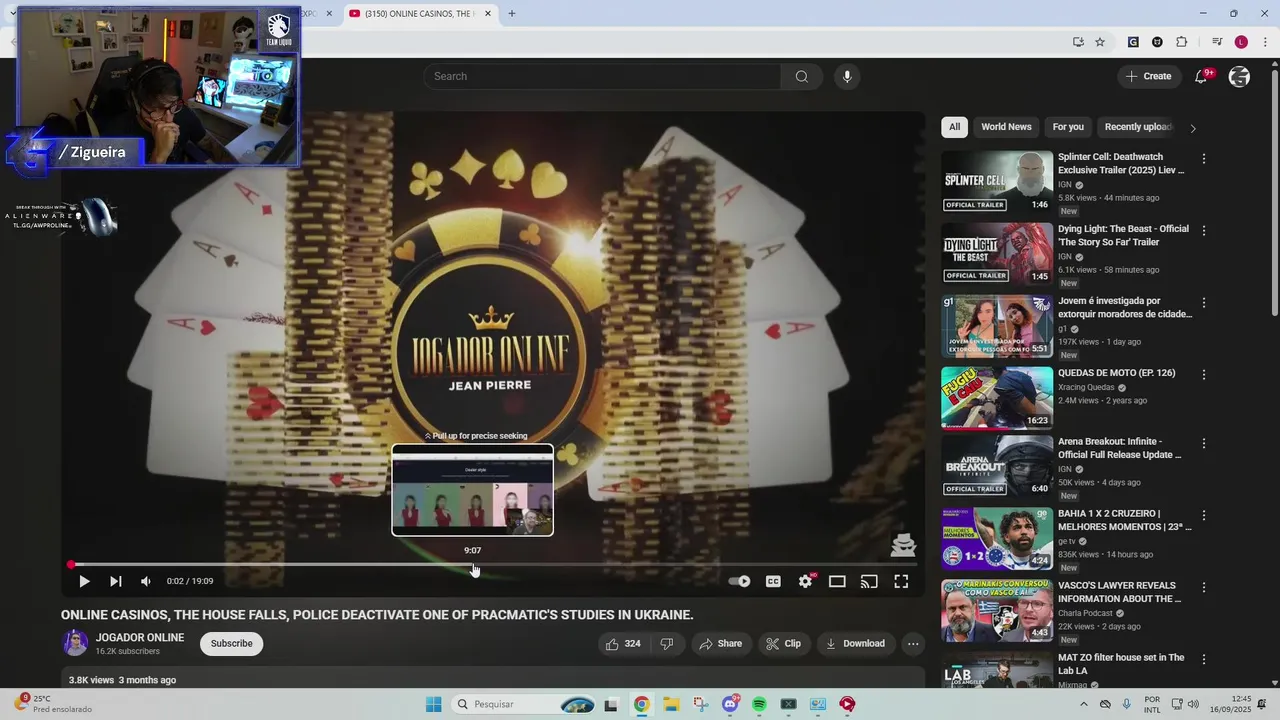1280x720 pixels.
Task: Install app icon in address bar
Action: [x=1078, y=42]
